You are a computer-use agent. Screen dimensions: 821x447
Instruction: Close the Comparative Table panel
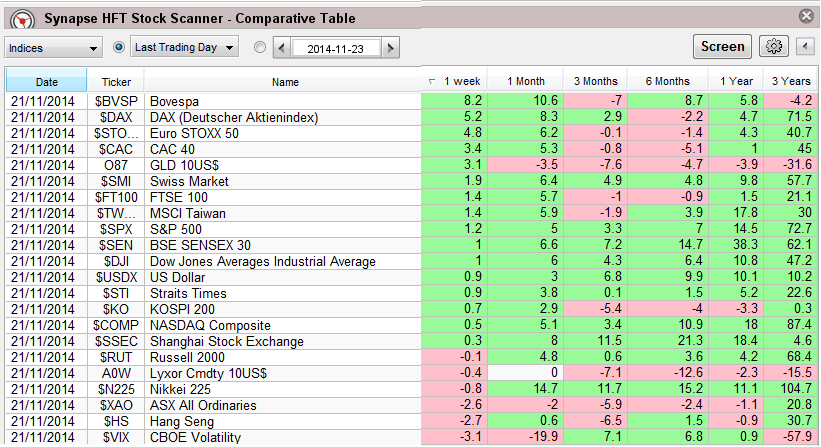[806, 15]
